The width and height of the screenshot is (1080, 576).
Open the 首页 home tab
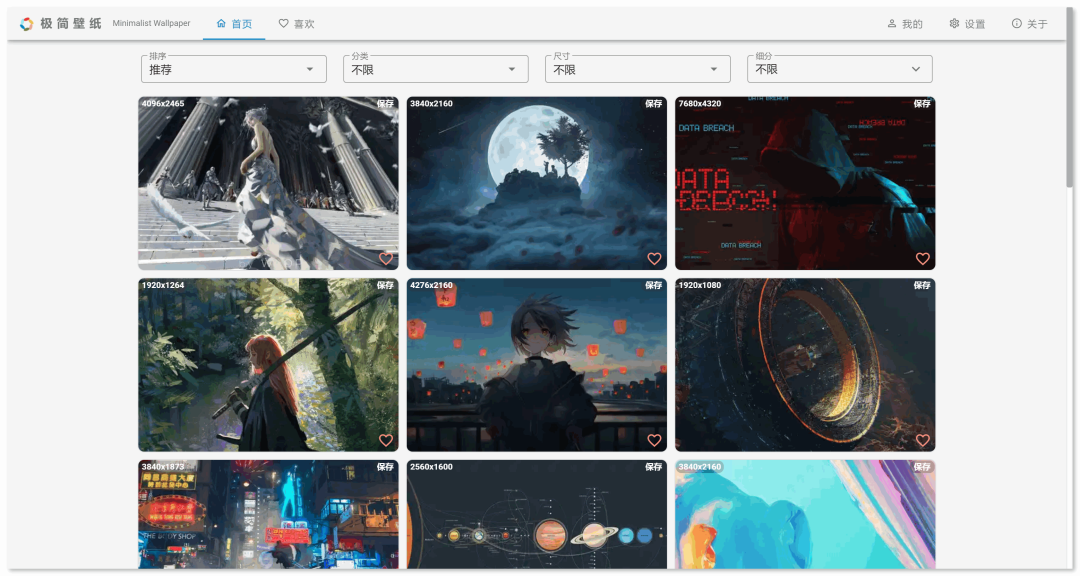click(234, 24)
